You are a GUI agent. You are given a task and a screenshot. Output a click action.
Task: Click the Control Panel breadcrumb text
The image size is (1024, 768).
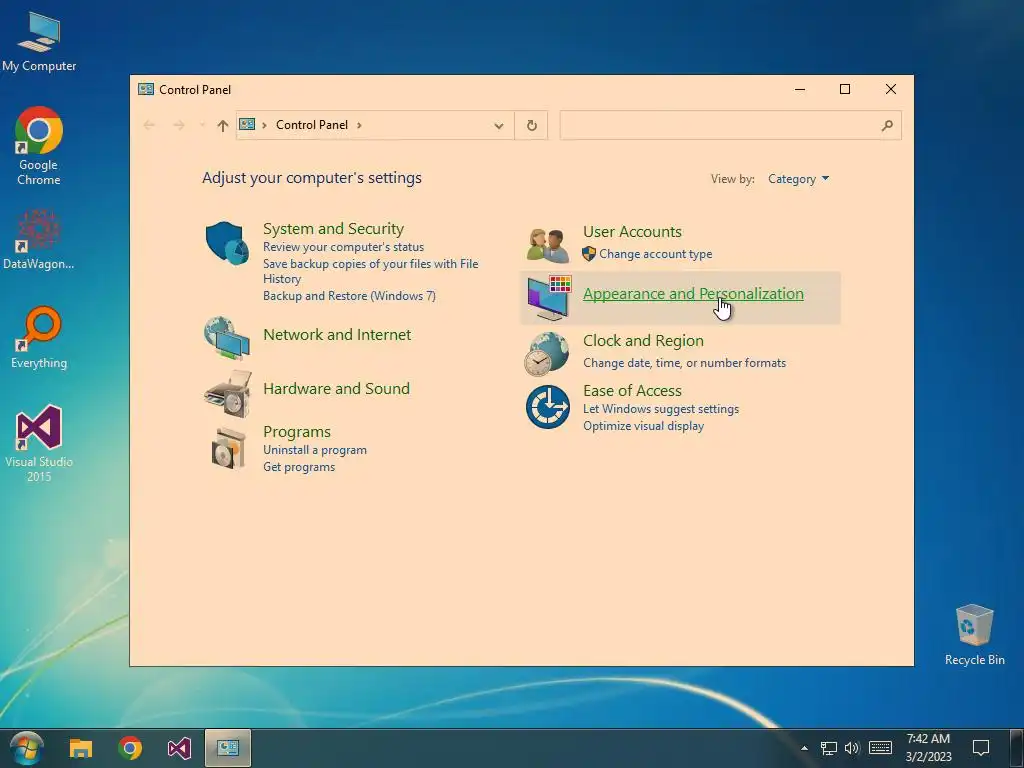click(312, 125)
